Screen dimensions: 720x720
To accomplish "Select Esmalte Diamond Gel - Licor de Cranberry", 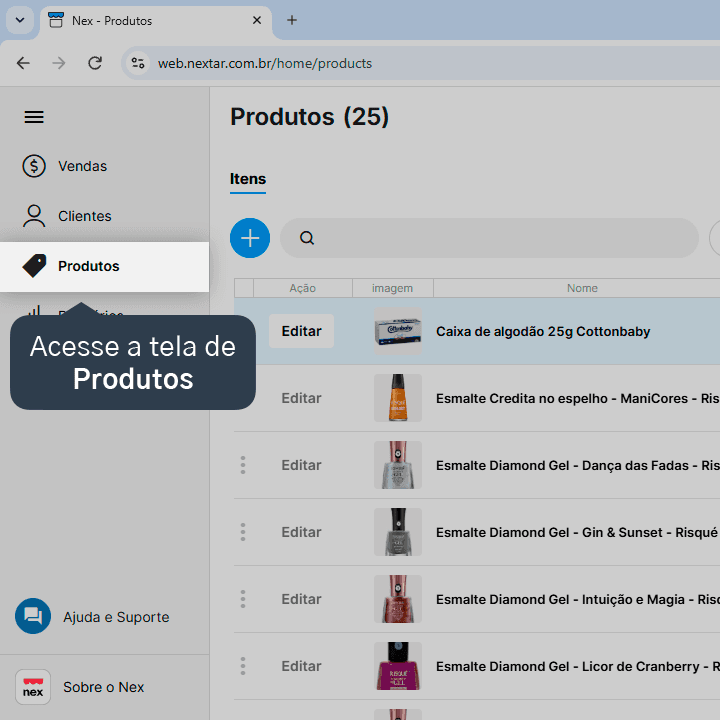I will (x=578, y=667).
